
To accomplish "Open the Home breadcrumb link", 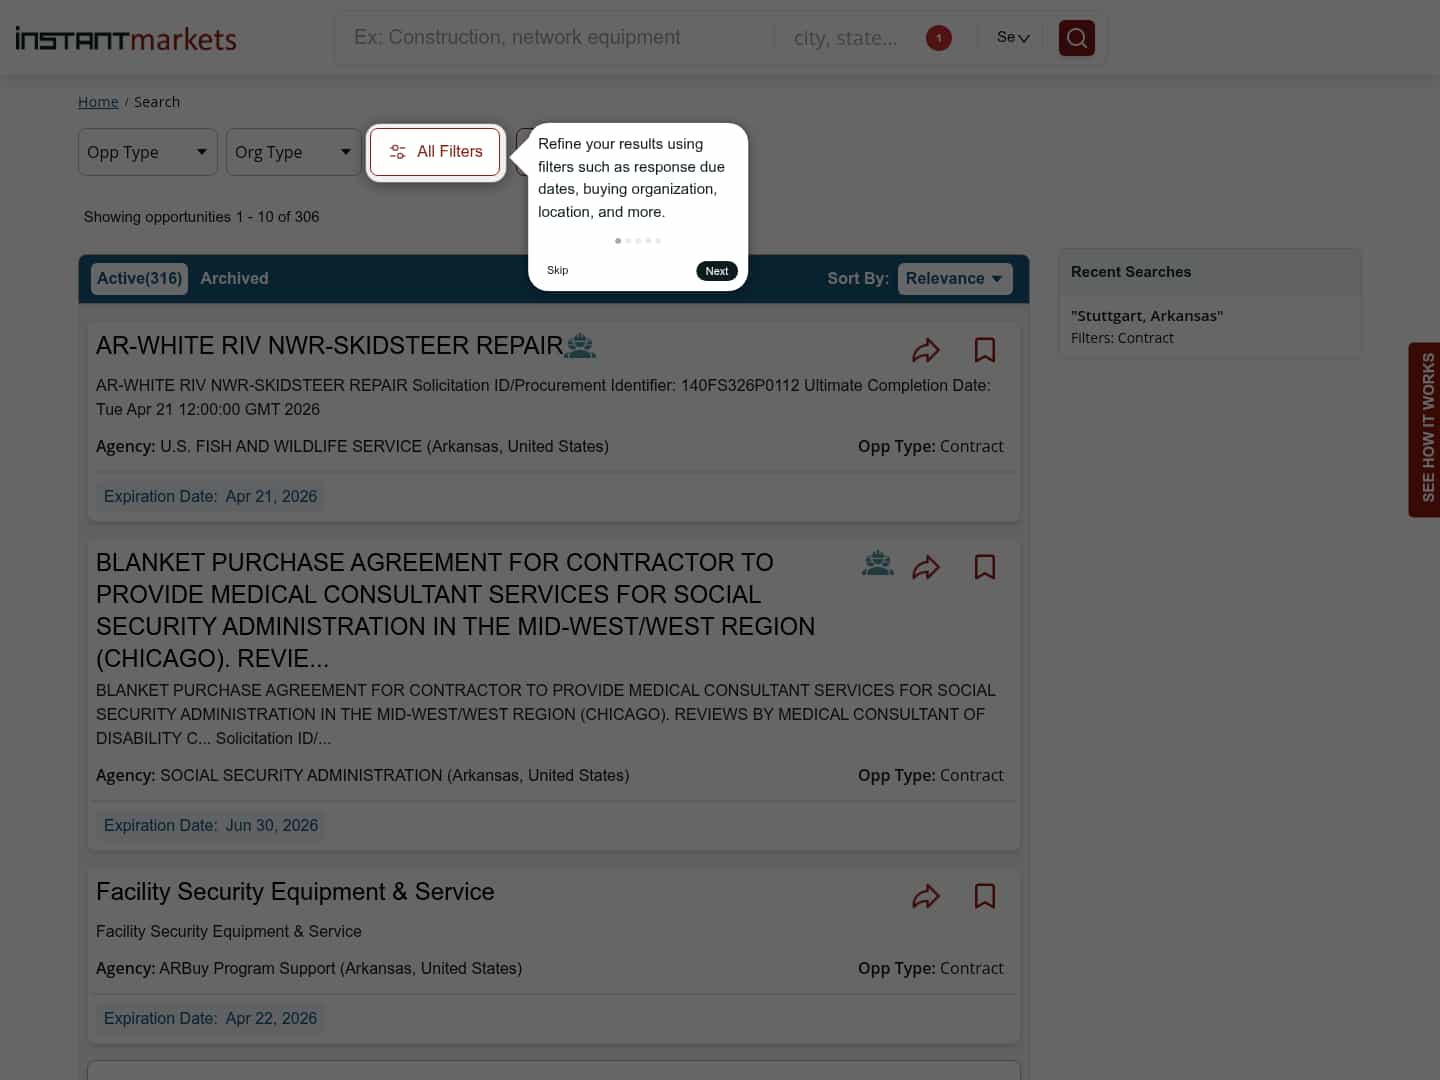I will 98,101.
